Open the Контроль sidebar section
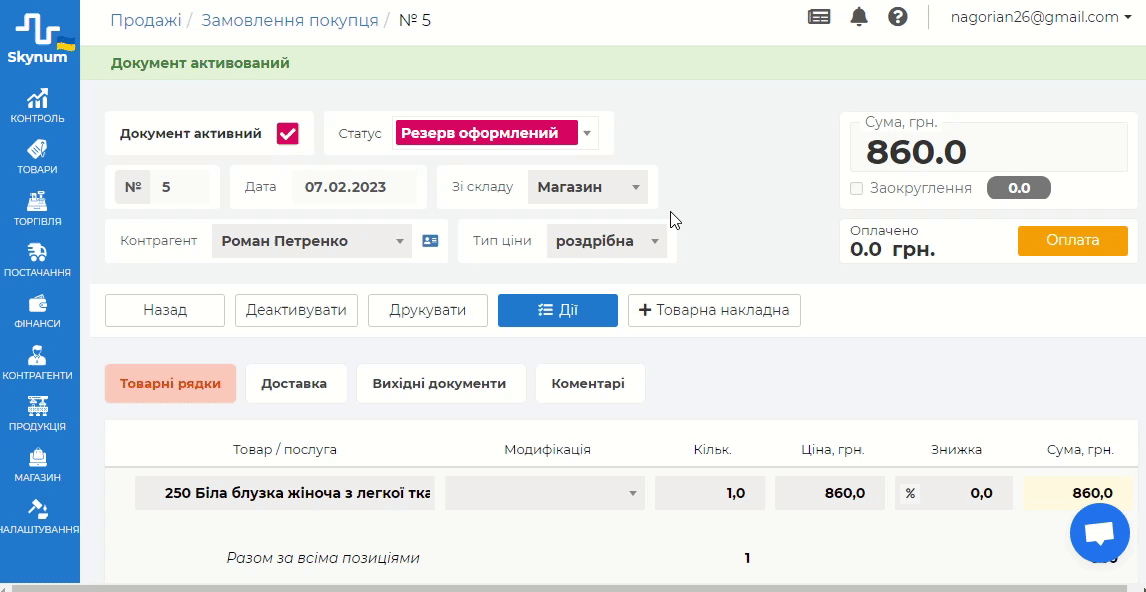1146x592 pixels. (x=38, y=106)
